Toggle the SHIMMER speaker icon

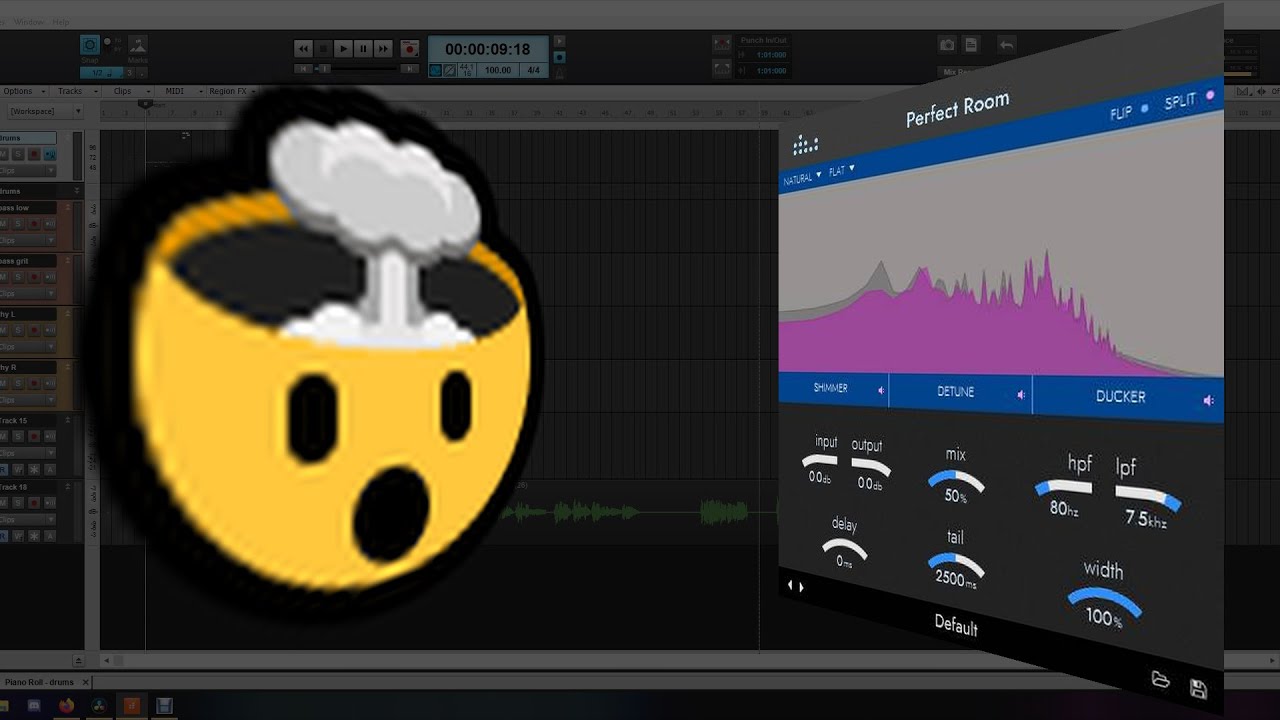point(881,390)
